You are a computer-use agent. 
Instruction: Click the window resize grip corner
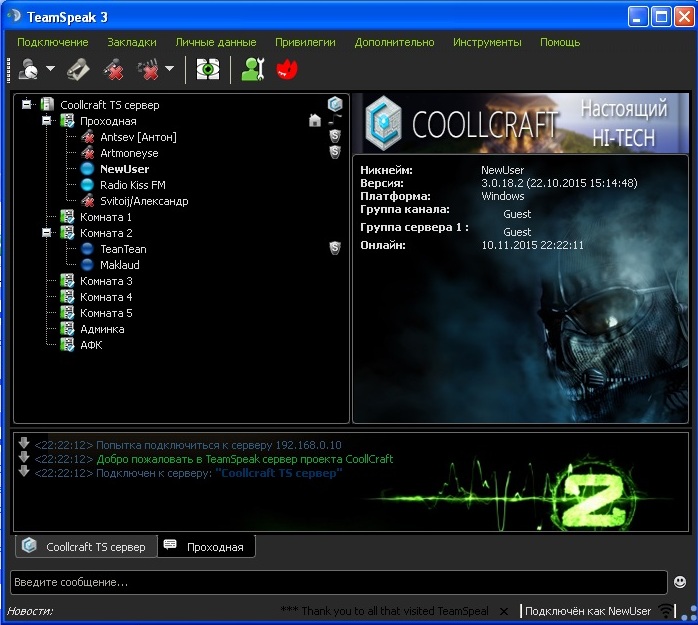coord(690,613)
